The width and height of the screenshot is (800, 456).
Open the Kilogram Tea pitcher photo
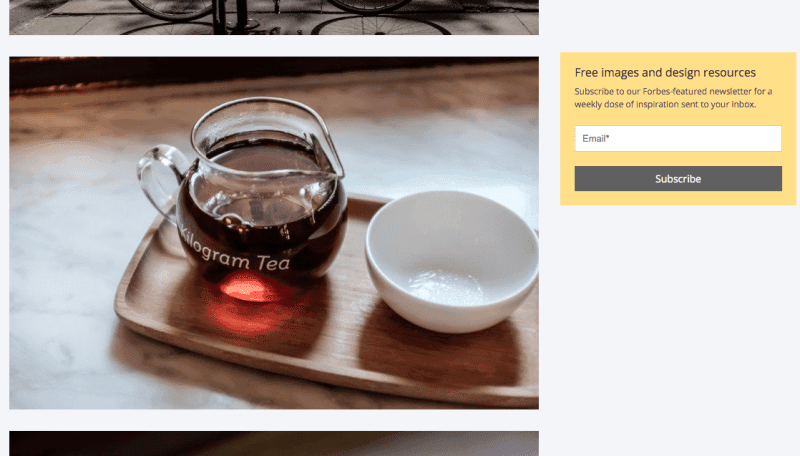coord(274,233)
